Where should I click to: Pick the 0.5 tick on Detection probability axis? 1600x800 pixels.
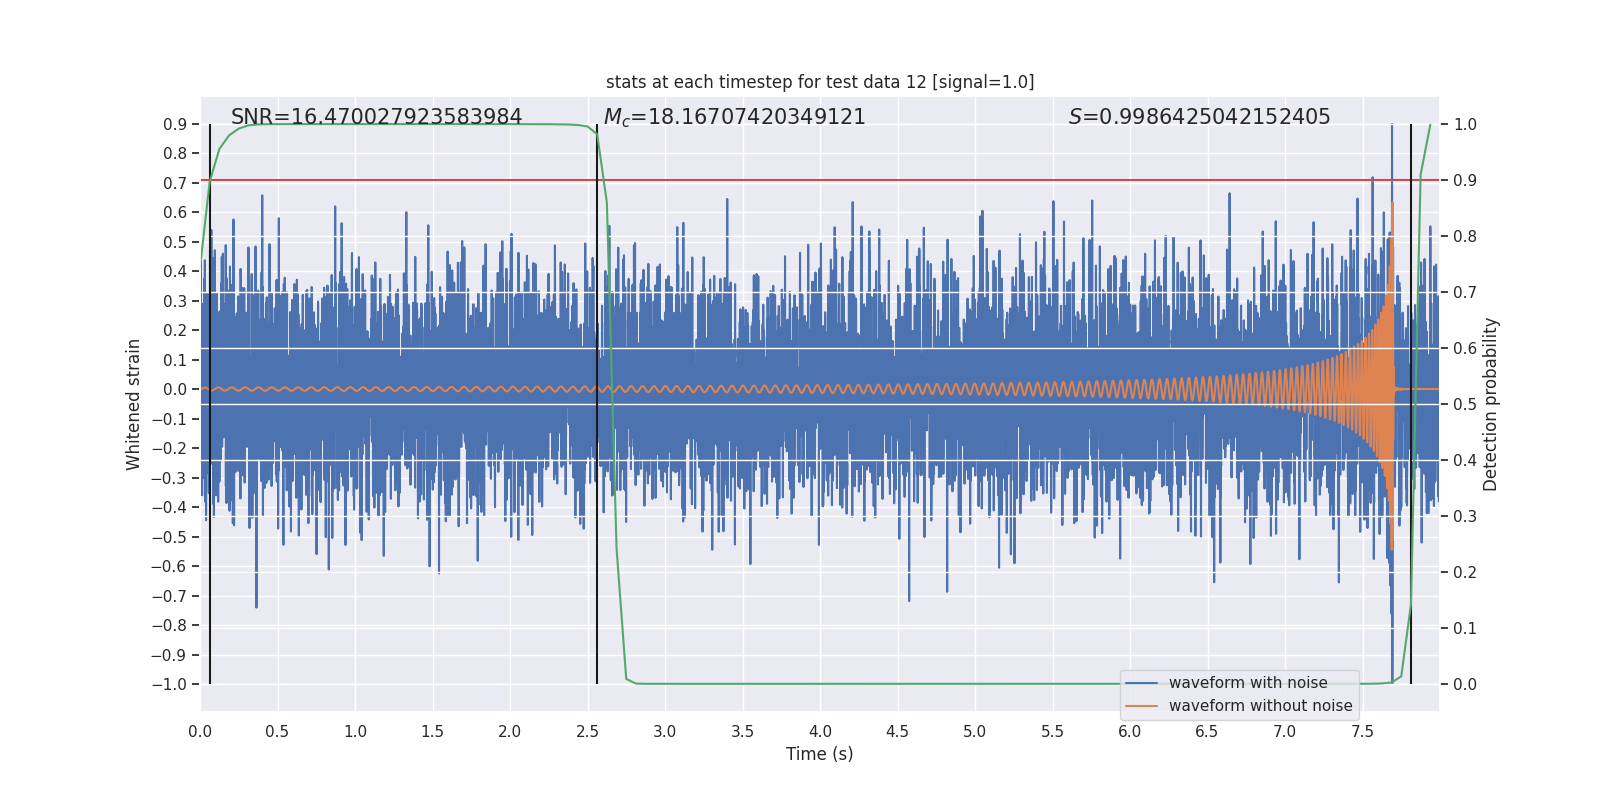click(1465, 404)
